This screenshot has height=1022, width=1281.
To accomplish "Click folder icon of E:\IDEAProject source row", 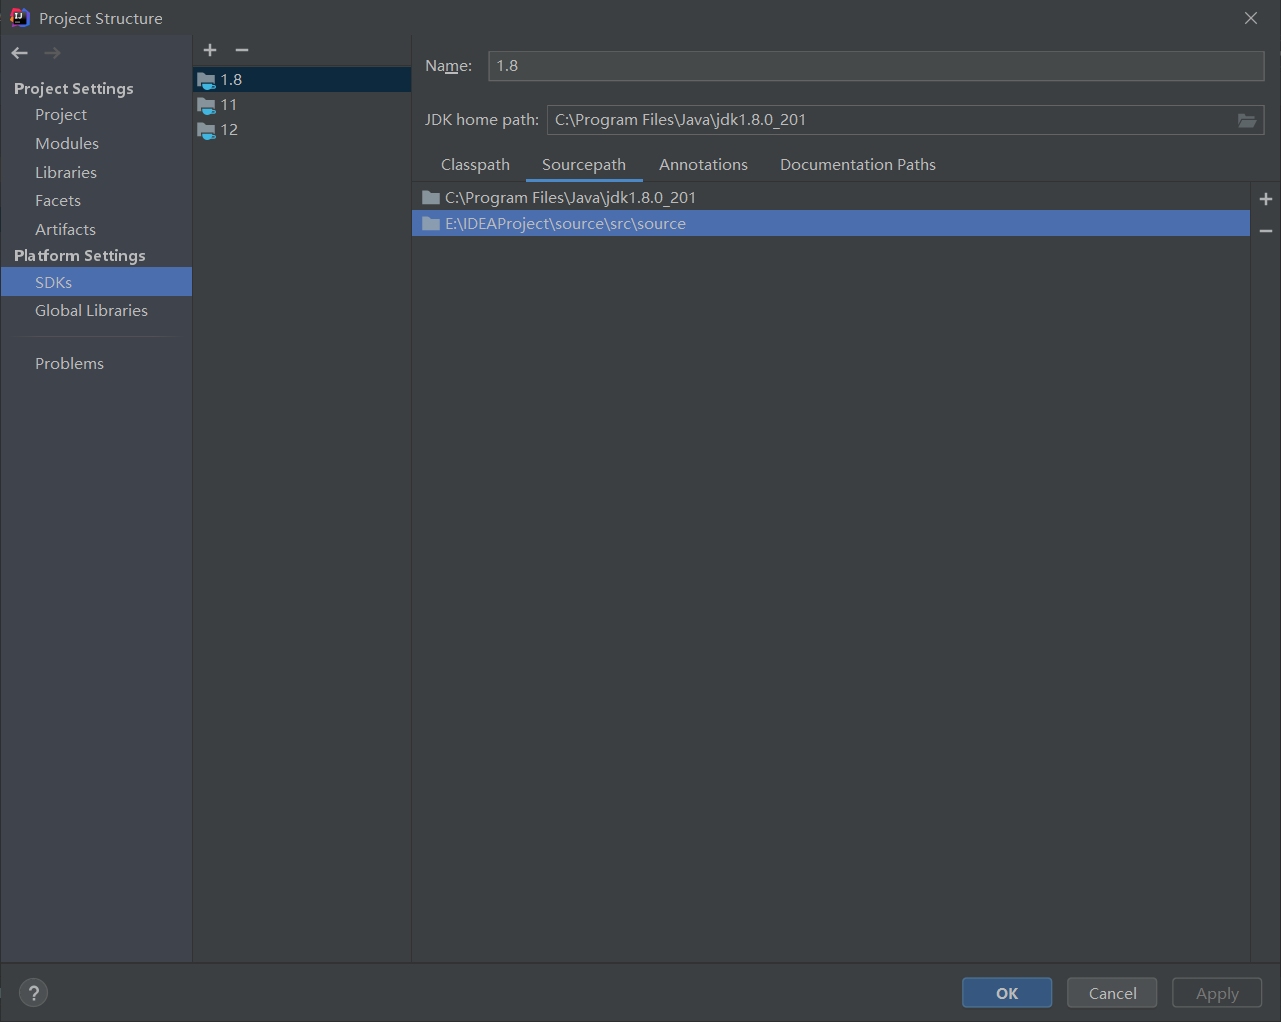I will 431,224.
